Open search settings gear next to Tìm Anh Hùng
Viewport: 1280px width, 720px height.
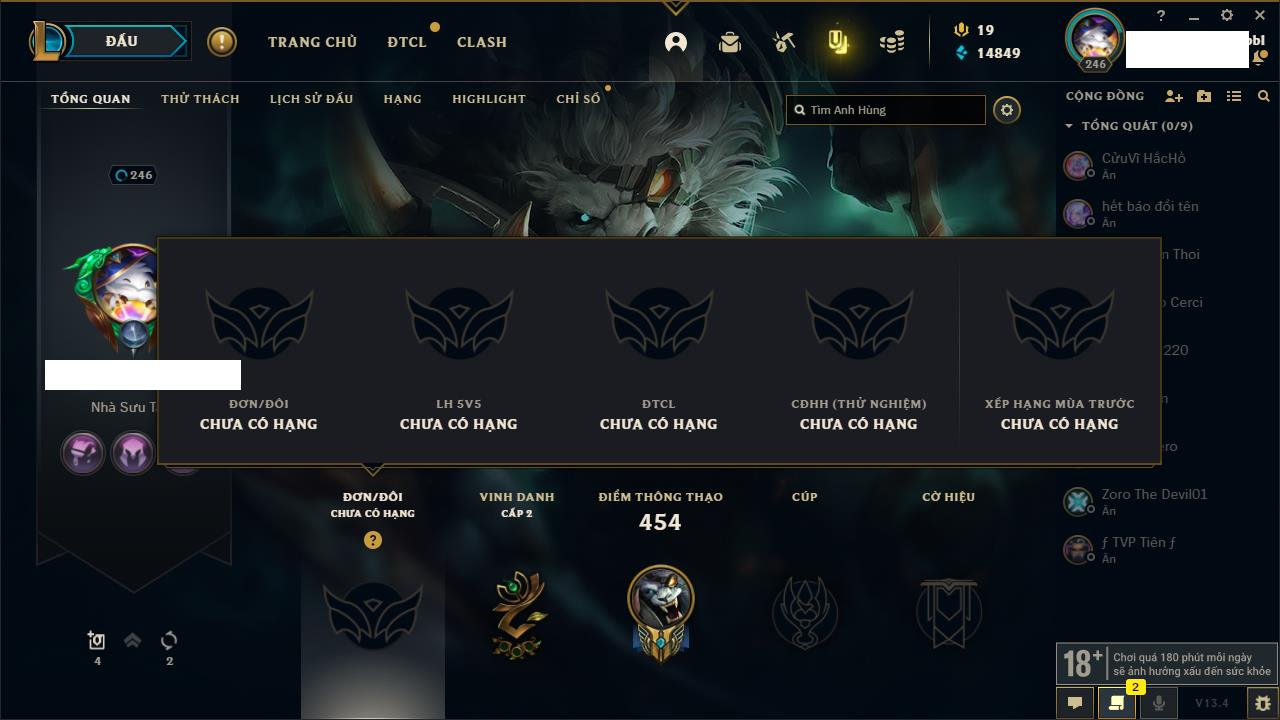coord(1007,110)
